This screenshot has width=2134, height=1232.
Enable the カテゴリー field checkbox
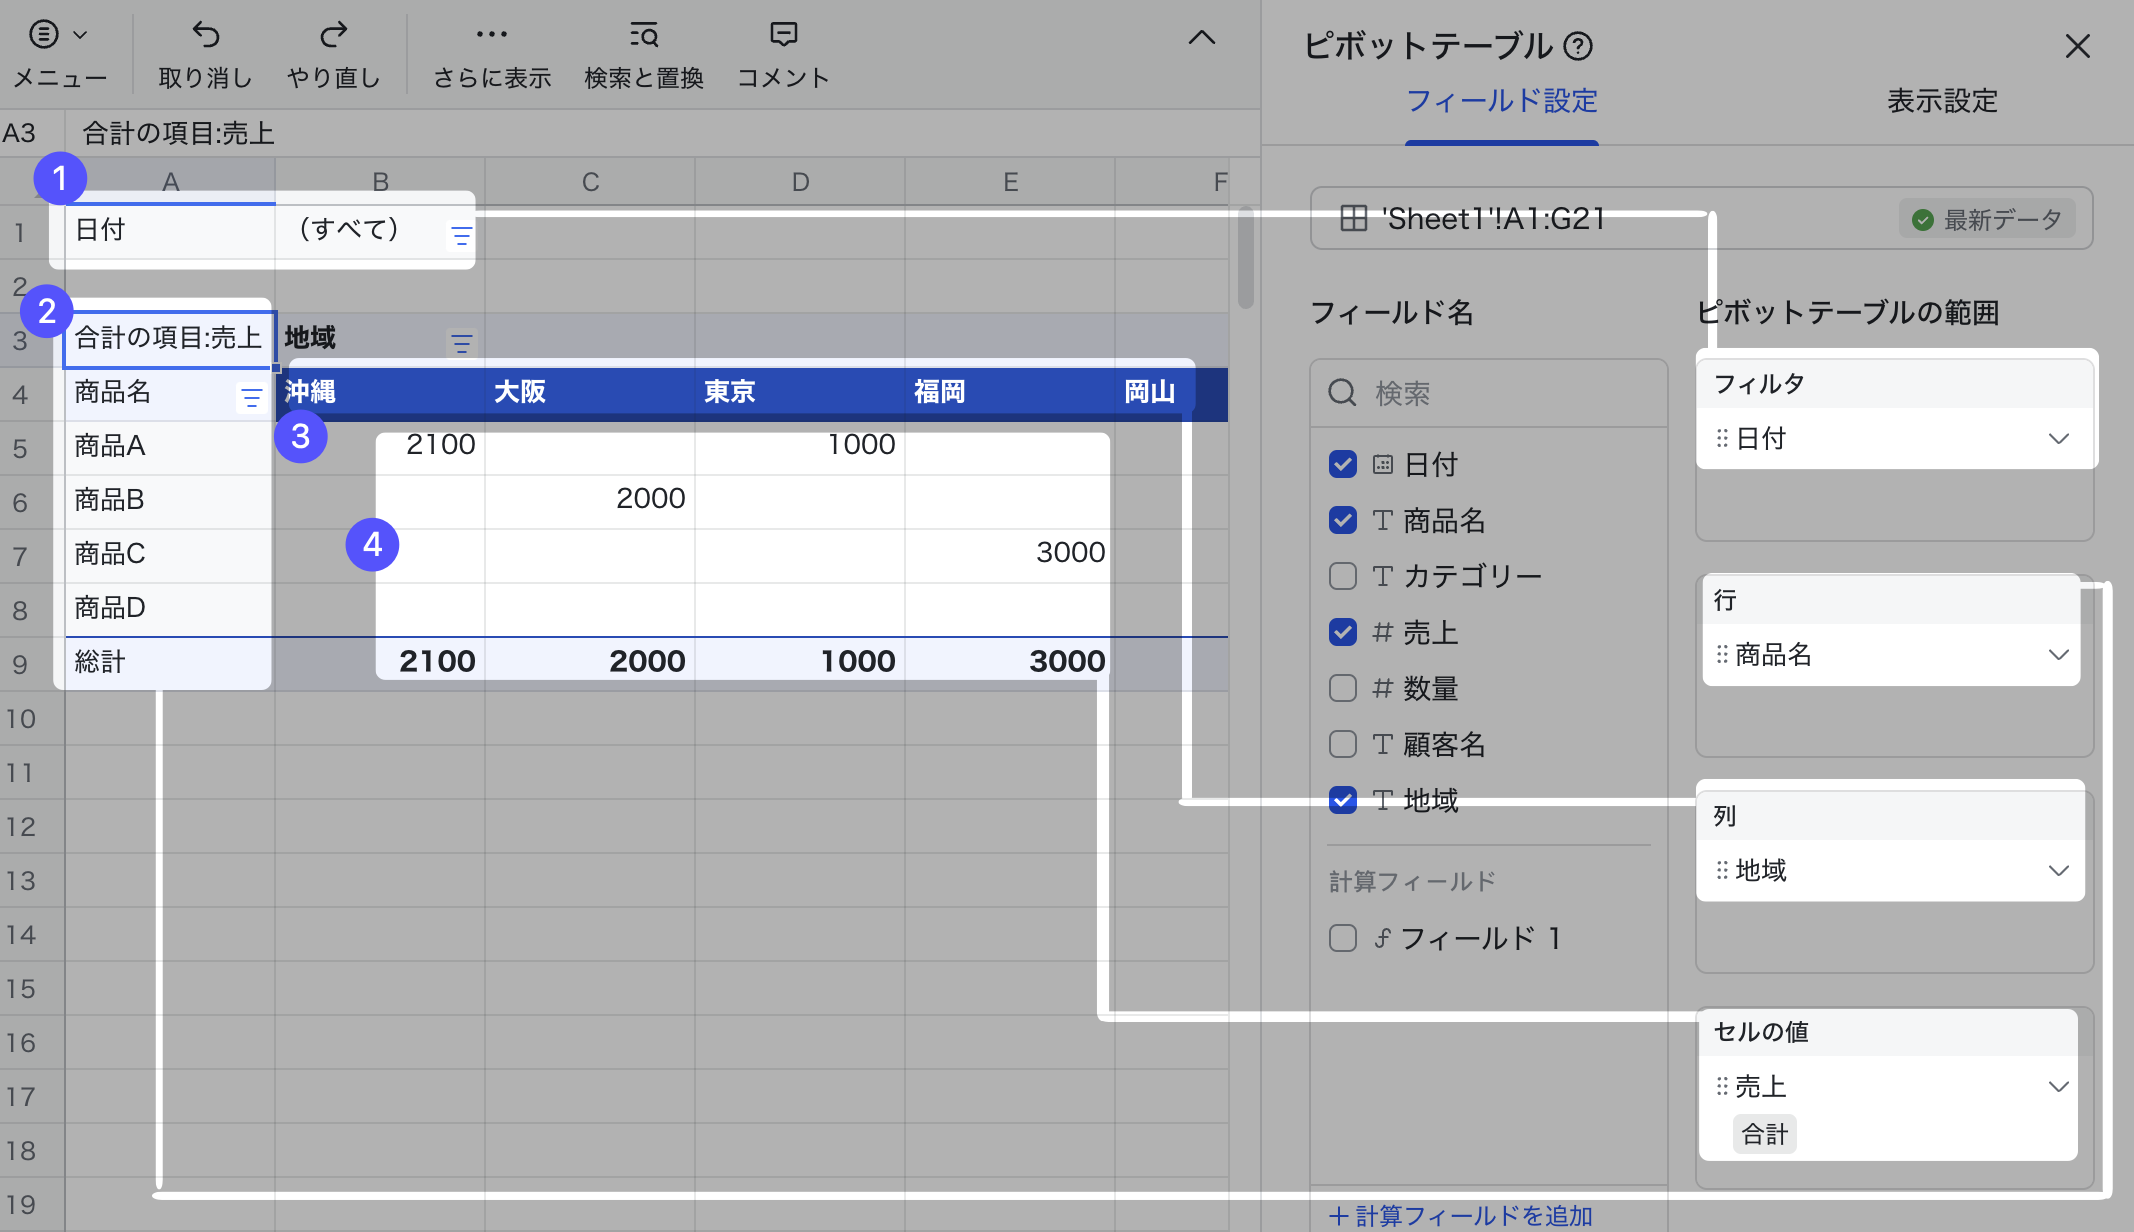coord(1343,576)
